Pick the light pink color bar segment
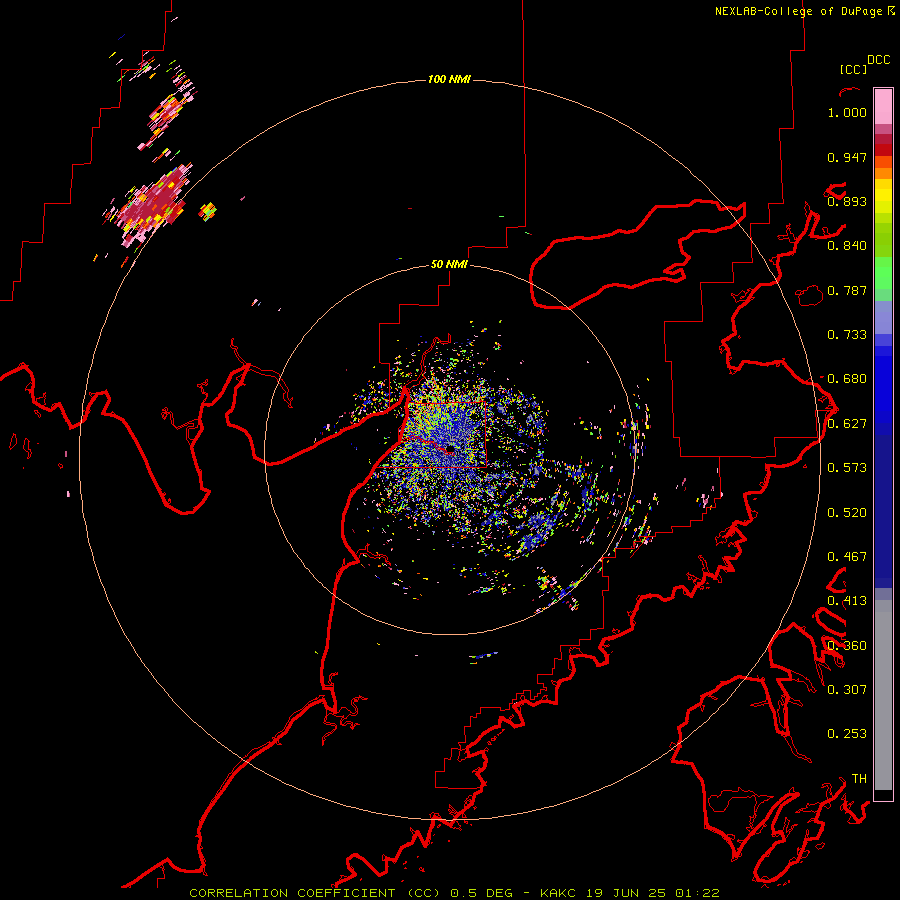This screenshot has height=900, width=900. pos(883,107)
